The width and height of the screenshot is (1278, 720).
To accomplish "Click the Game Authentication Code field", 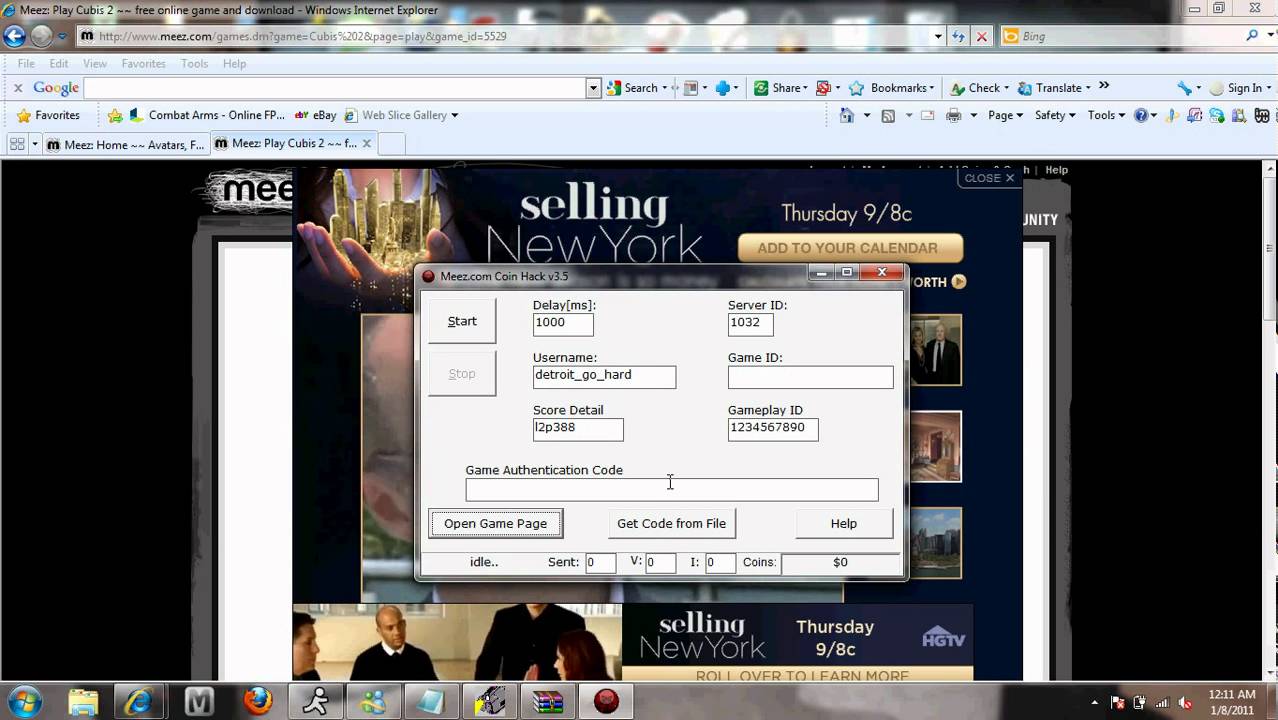I will coord(671,490).
